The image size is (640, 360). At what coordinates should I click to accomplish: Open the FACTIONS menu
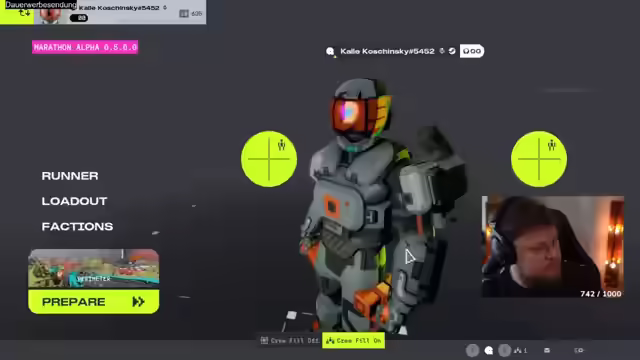pyautogui.click(x=77, y=227)
